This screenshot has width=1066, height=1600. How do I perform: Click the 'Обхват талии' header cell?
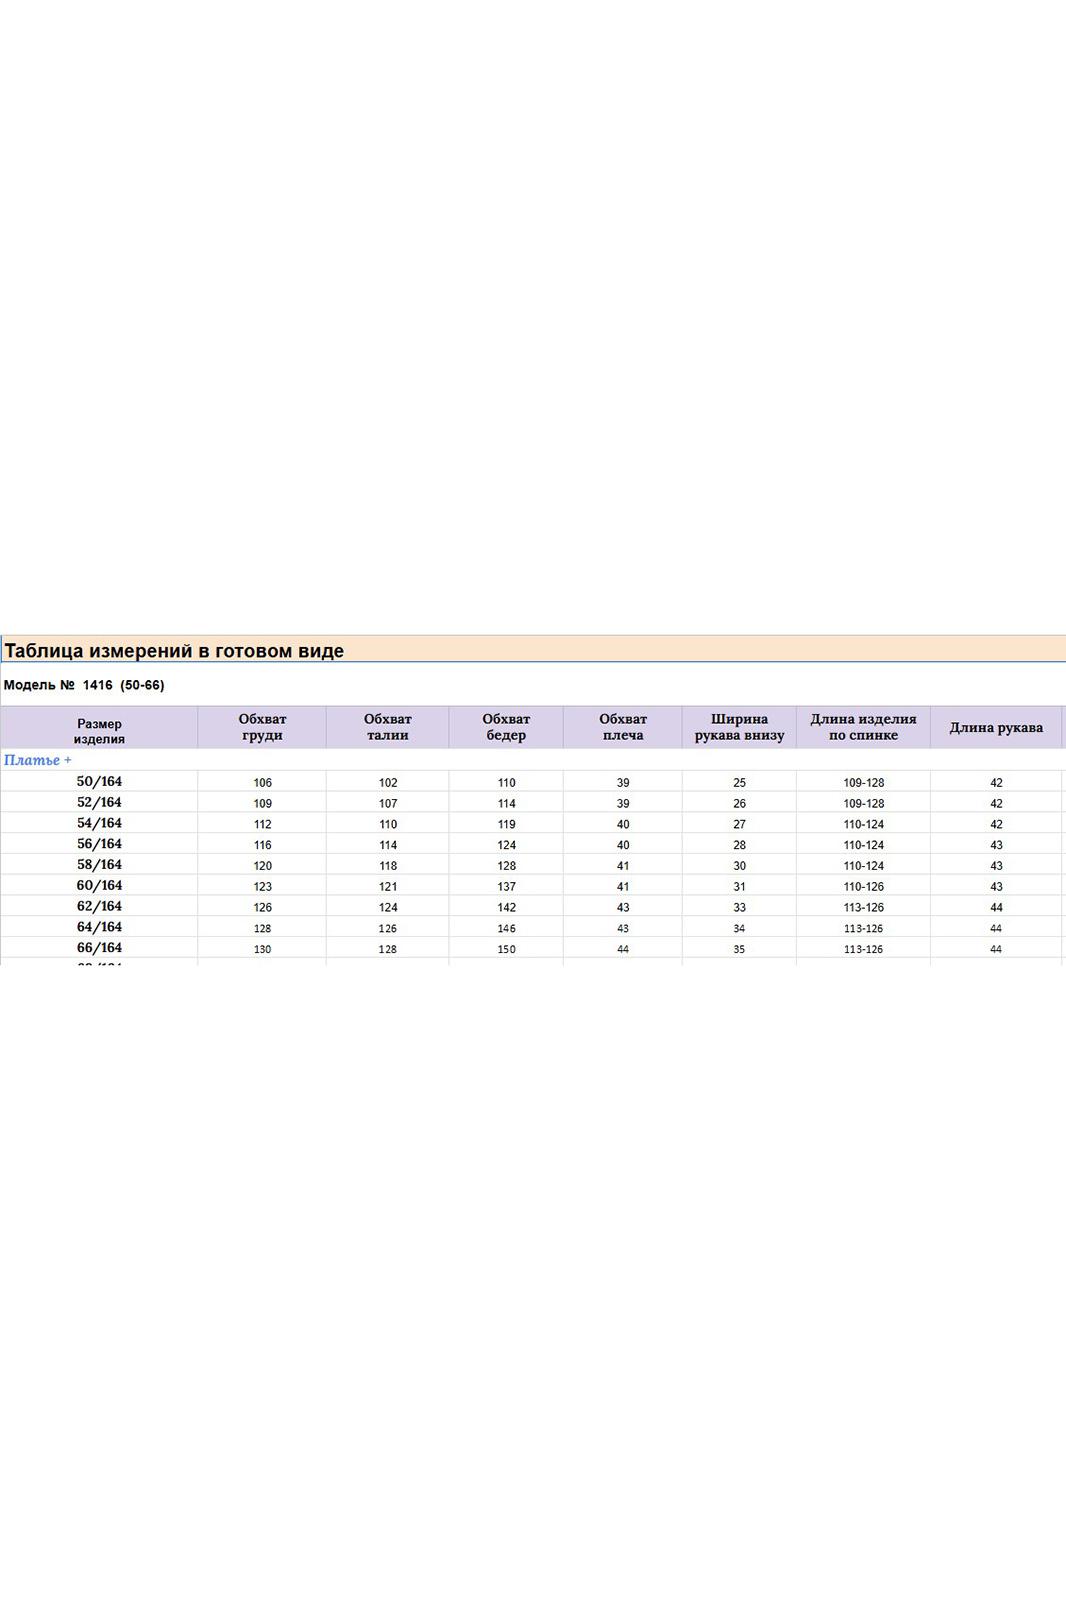tap(387, 727)
